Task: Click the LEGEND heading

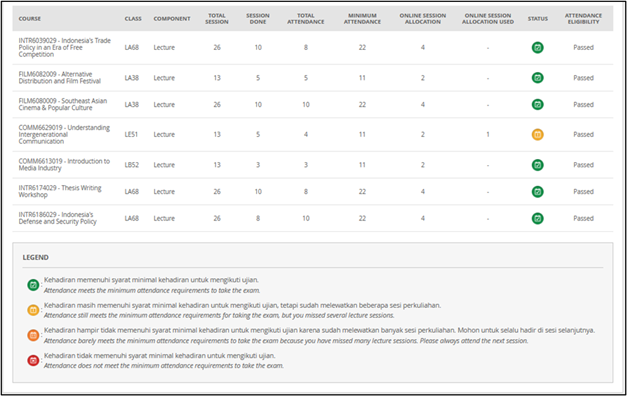Action: click(x=36, y=258)
